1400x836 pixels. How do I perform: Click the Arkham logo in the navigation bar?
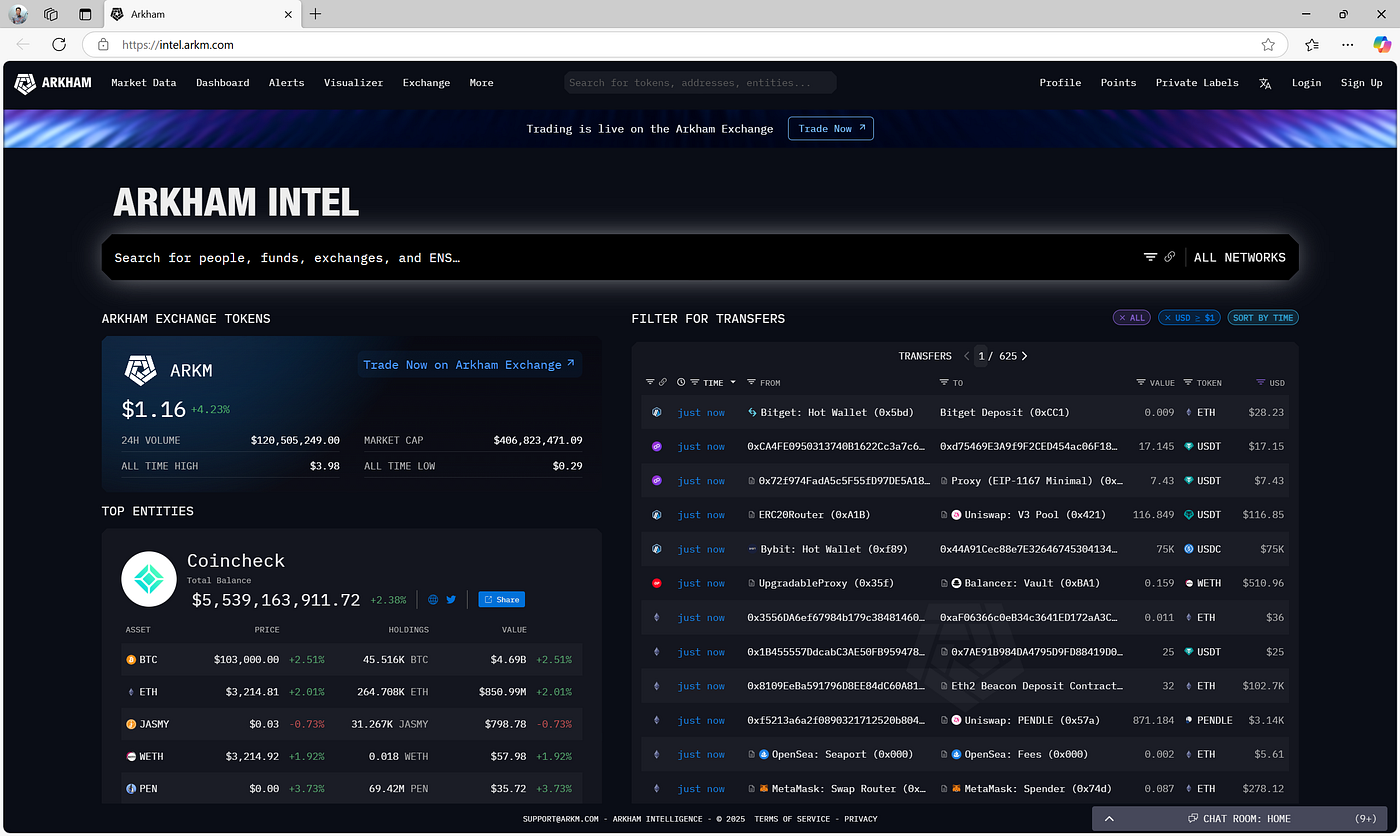[x=53, y=83]
